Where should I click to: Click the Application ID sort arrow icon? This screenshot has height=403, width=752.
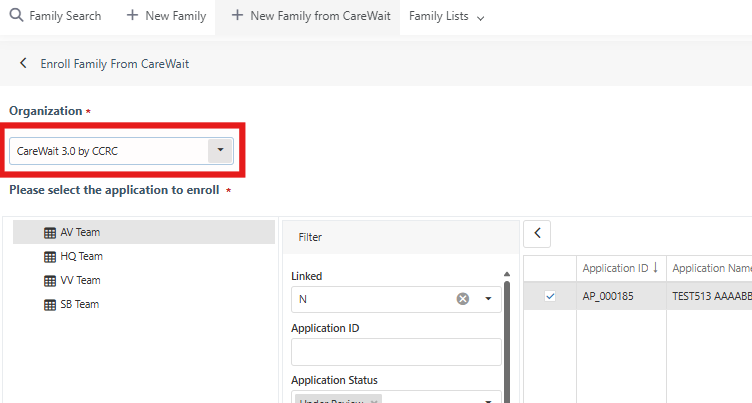coord(655,268)
